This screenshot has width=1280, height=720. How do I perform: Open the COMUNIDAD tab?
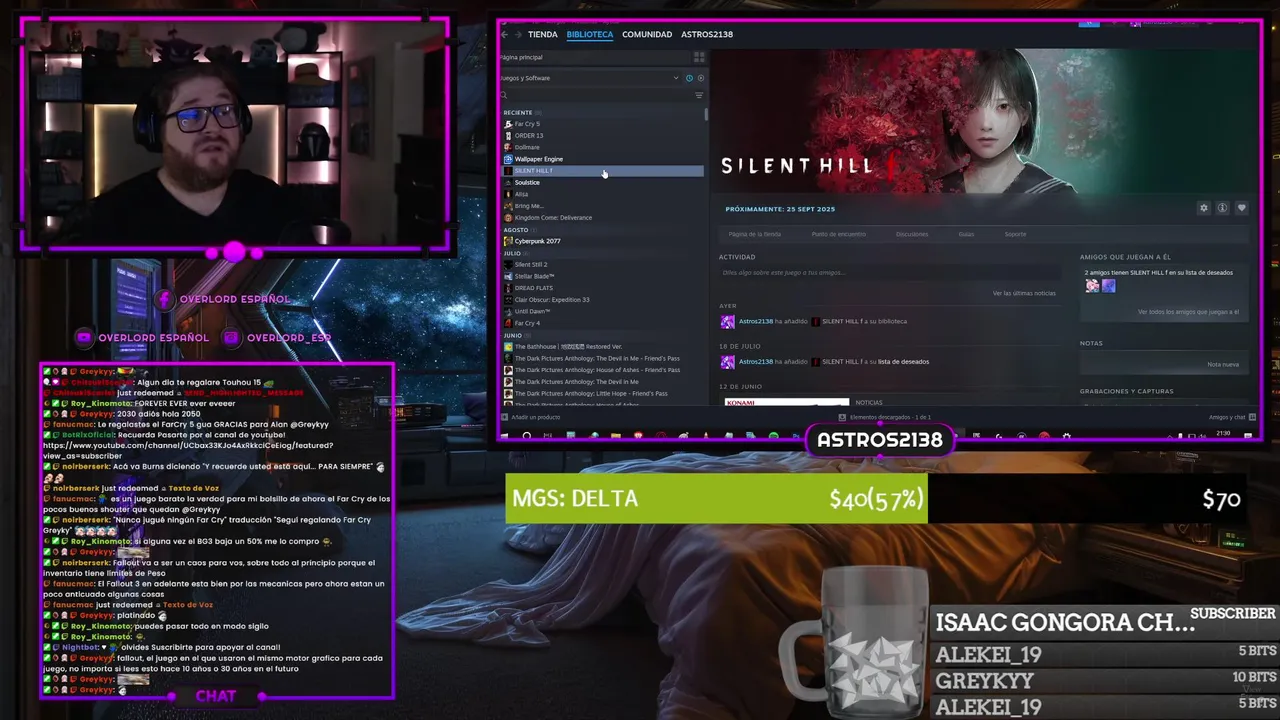tap(647, 34)
